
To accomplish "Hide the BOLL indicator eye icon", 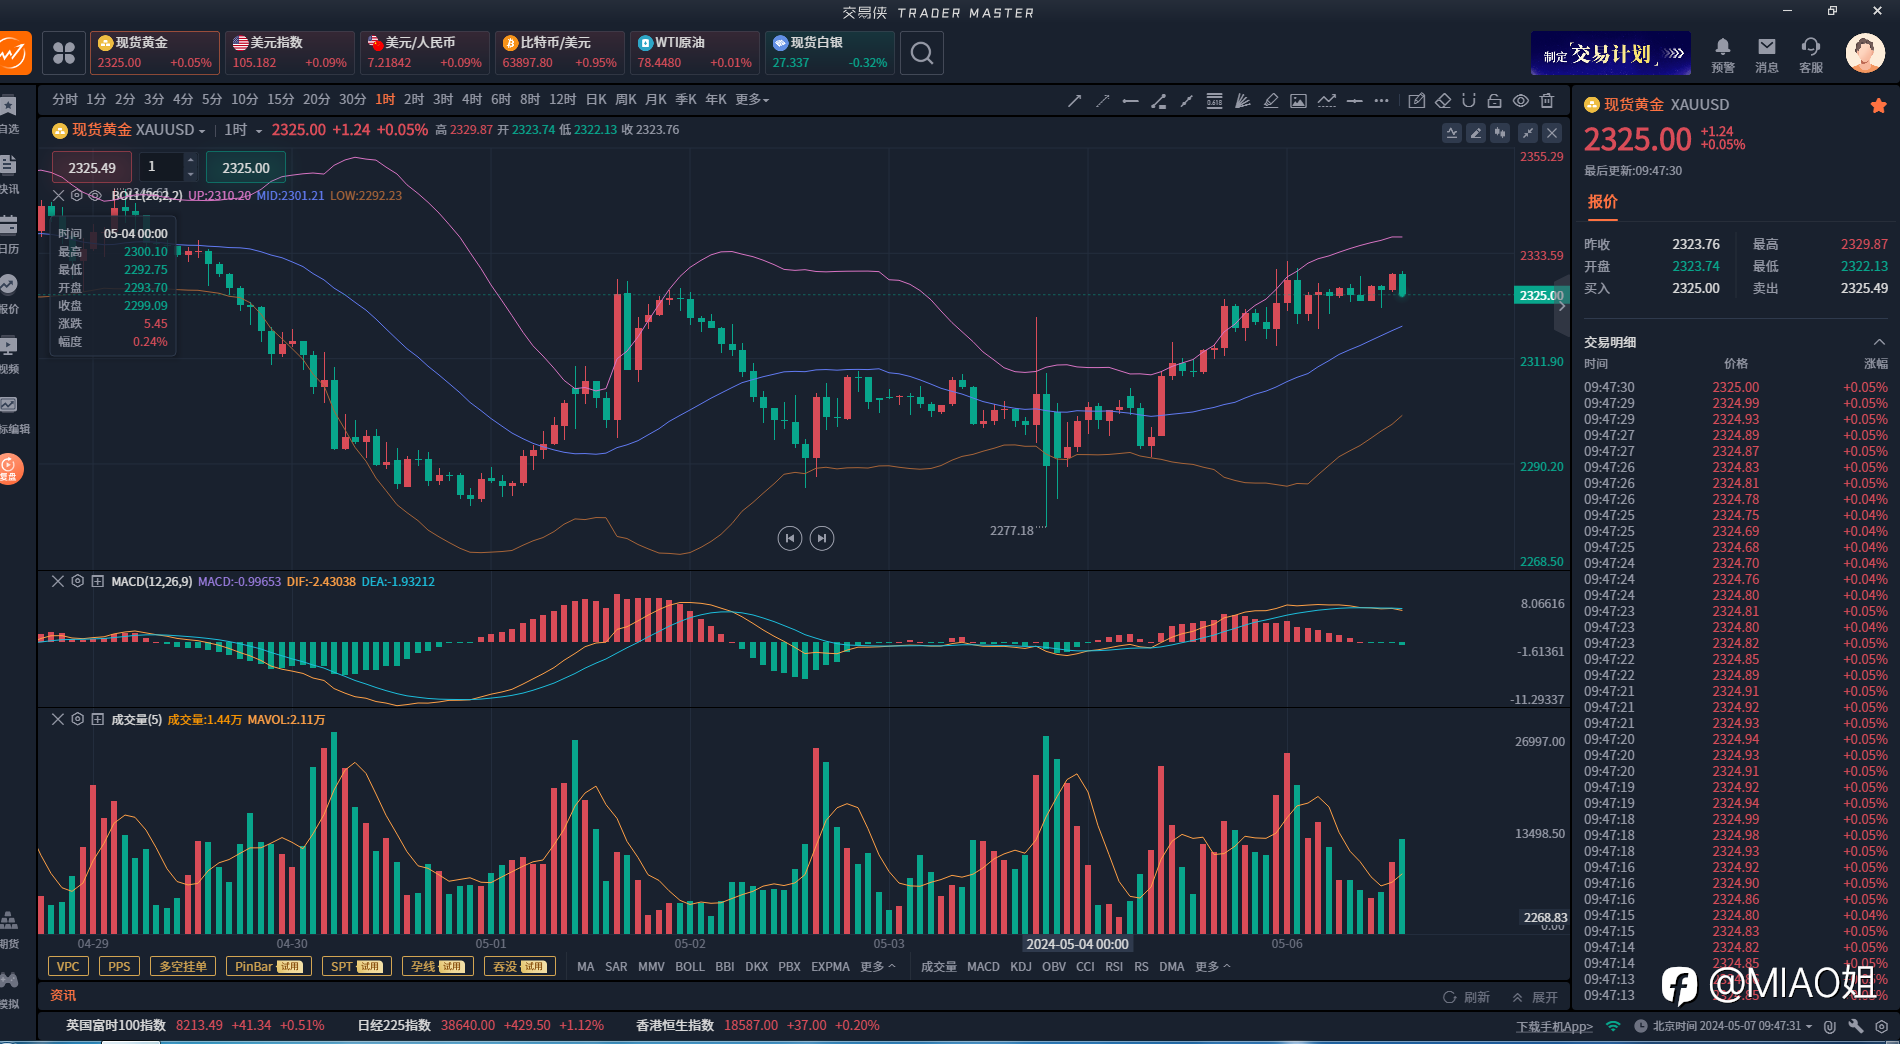I will pos(96,195).
